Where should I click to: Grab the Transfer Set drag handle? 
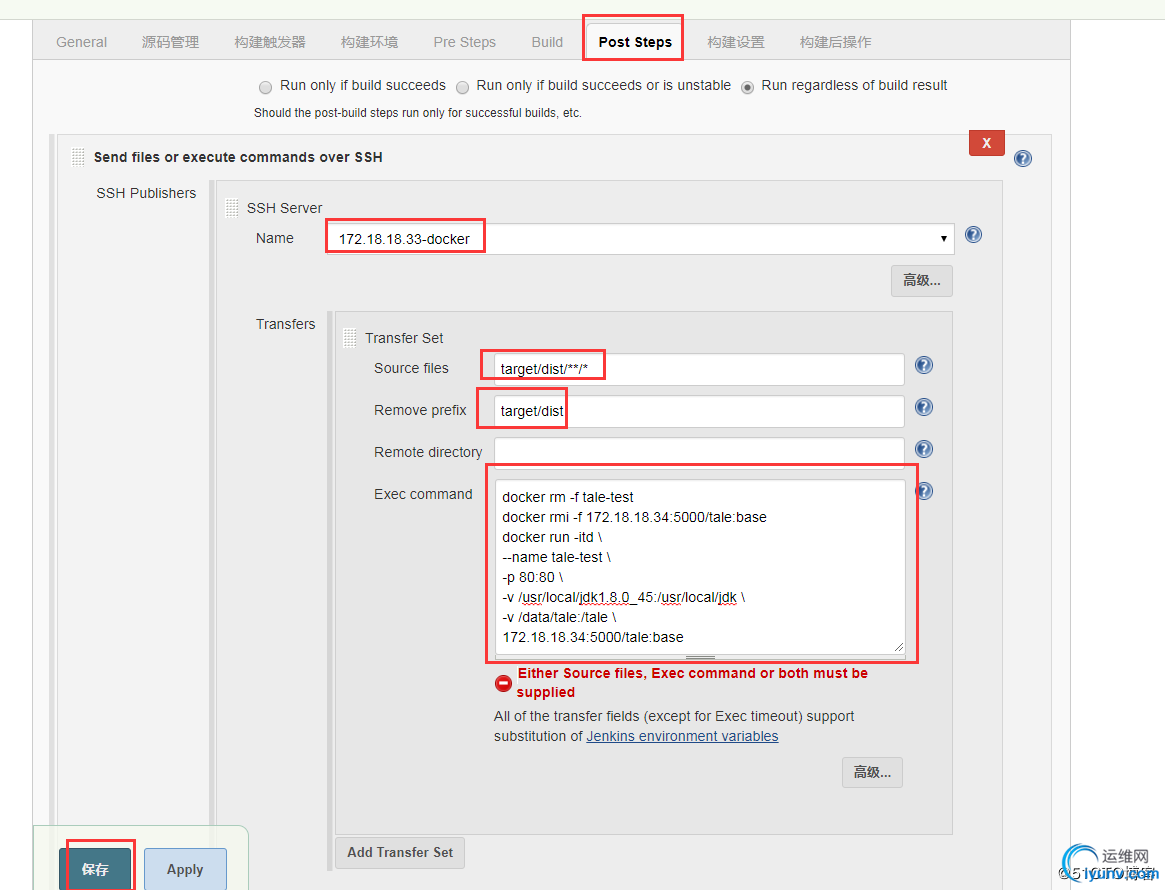click(x=350, y=338)
